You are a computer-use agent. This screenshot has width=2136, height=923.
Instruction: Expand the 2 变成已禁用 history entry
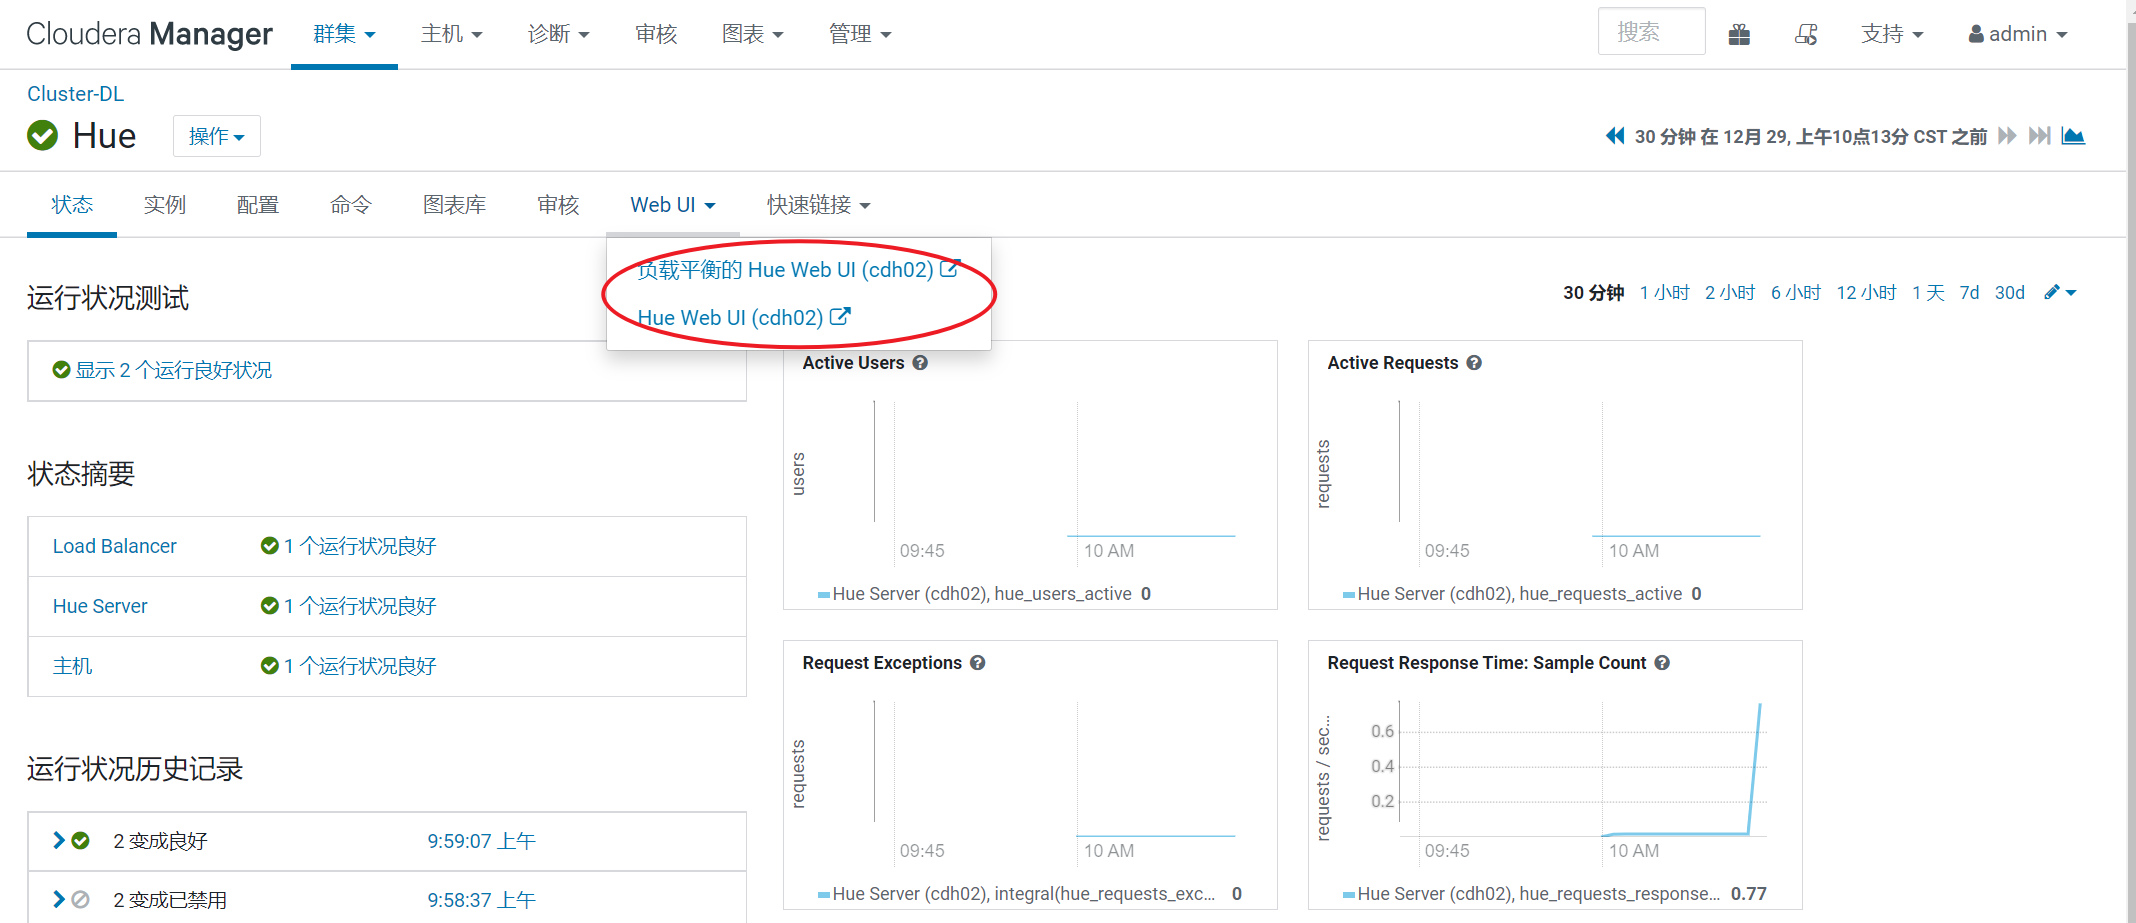pyautogui.click(x=59, y=900)
